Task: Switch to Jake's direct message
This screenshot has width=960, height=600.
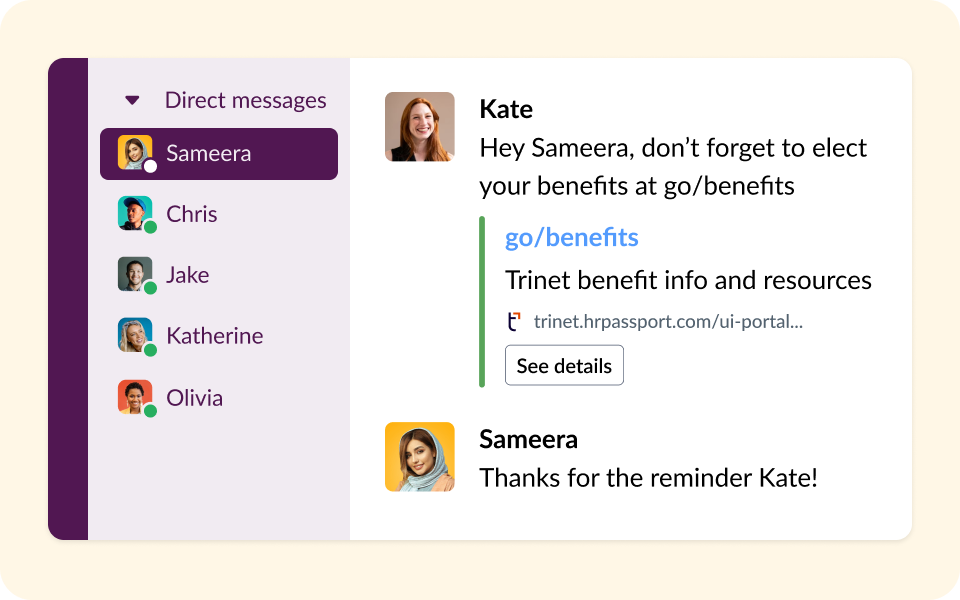Action: 188,275
